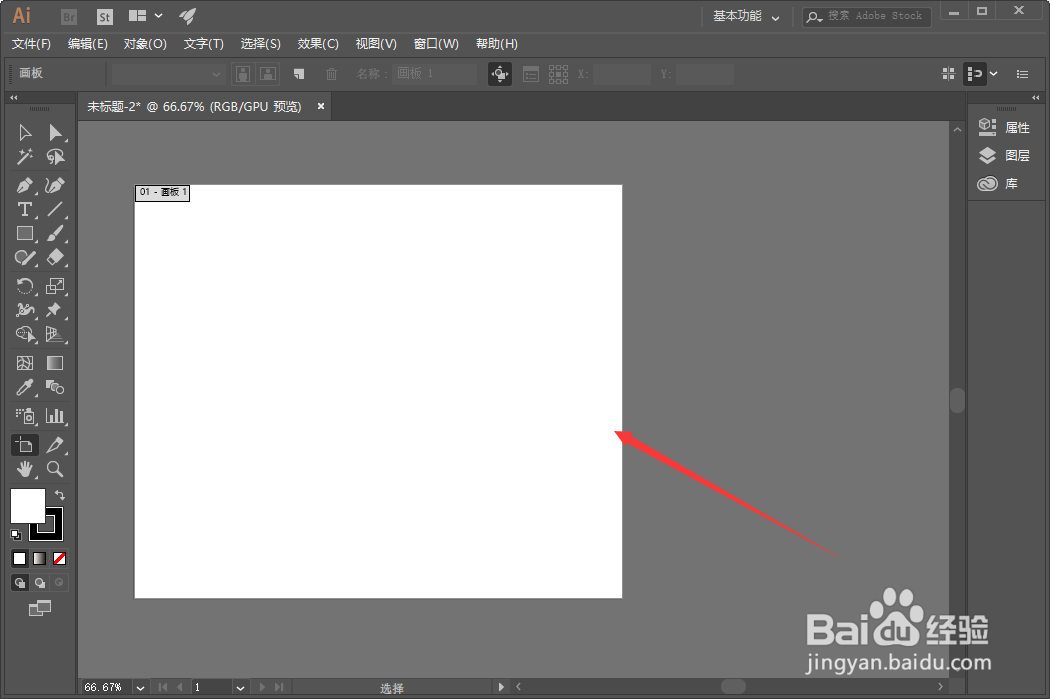Reset to default fill and stroke
This screenshot has width=1050, height=699.
[16, 534]
